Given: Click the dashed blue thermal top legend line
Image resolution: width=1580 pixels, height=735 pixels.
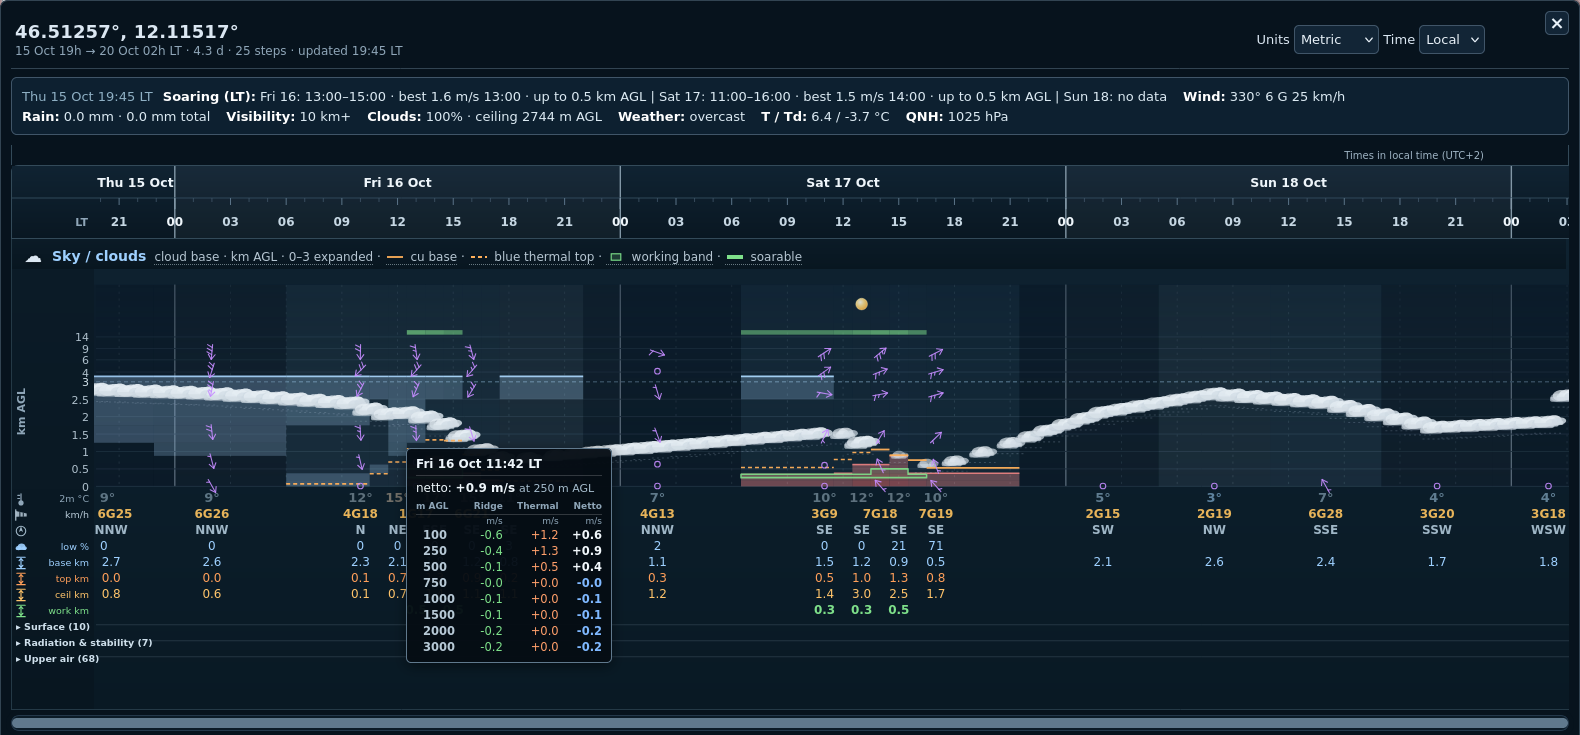Looking at the screenshot, I should point(479,257).
